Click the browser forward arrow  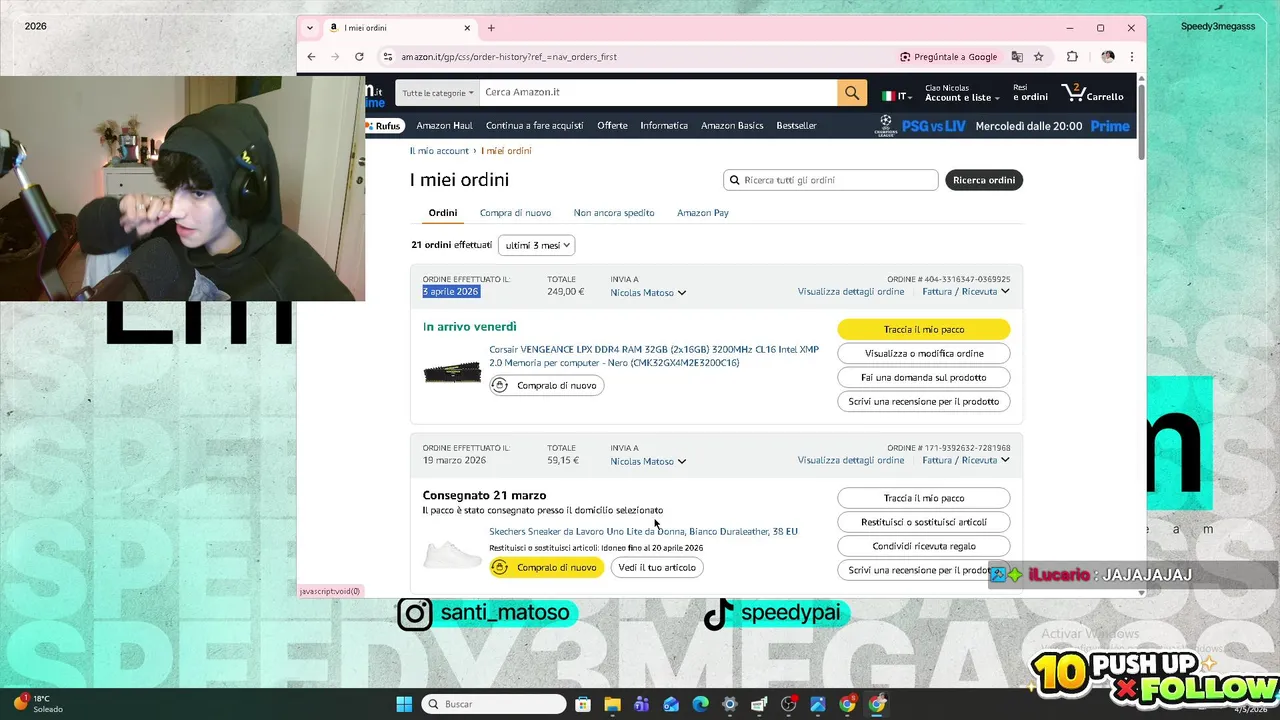click(x=335, y=57)
